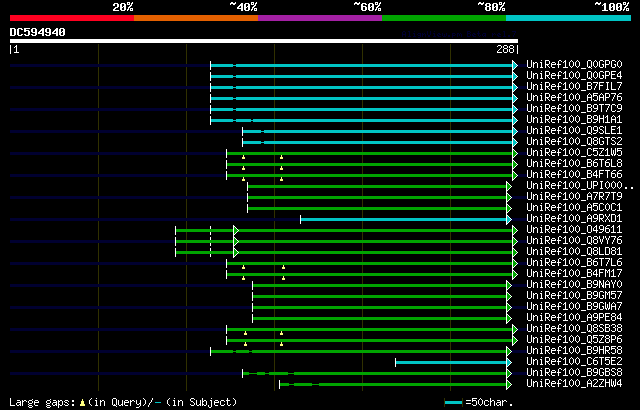Image resolution: width=640 pixels, height=410 pixels.
Task: Click the Large gaps legend text
Action: 42,403
